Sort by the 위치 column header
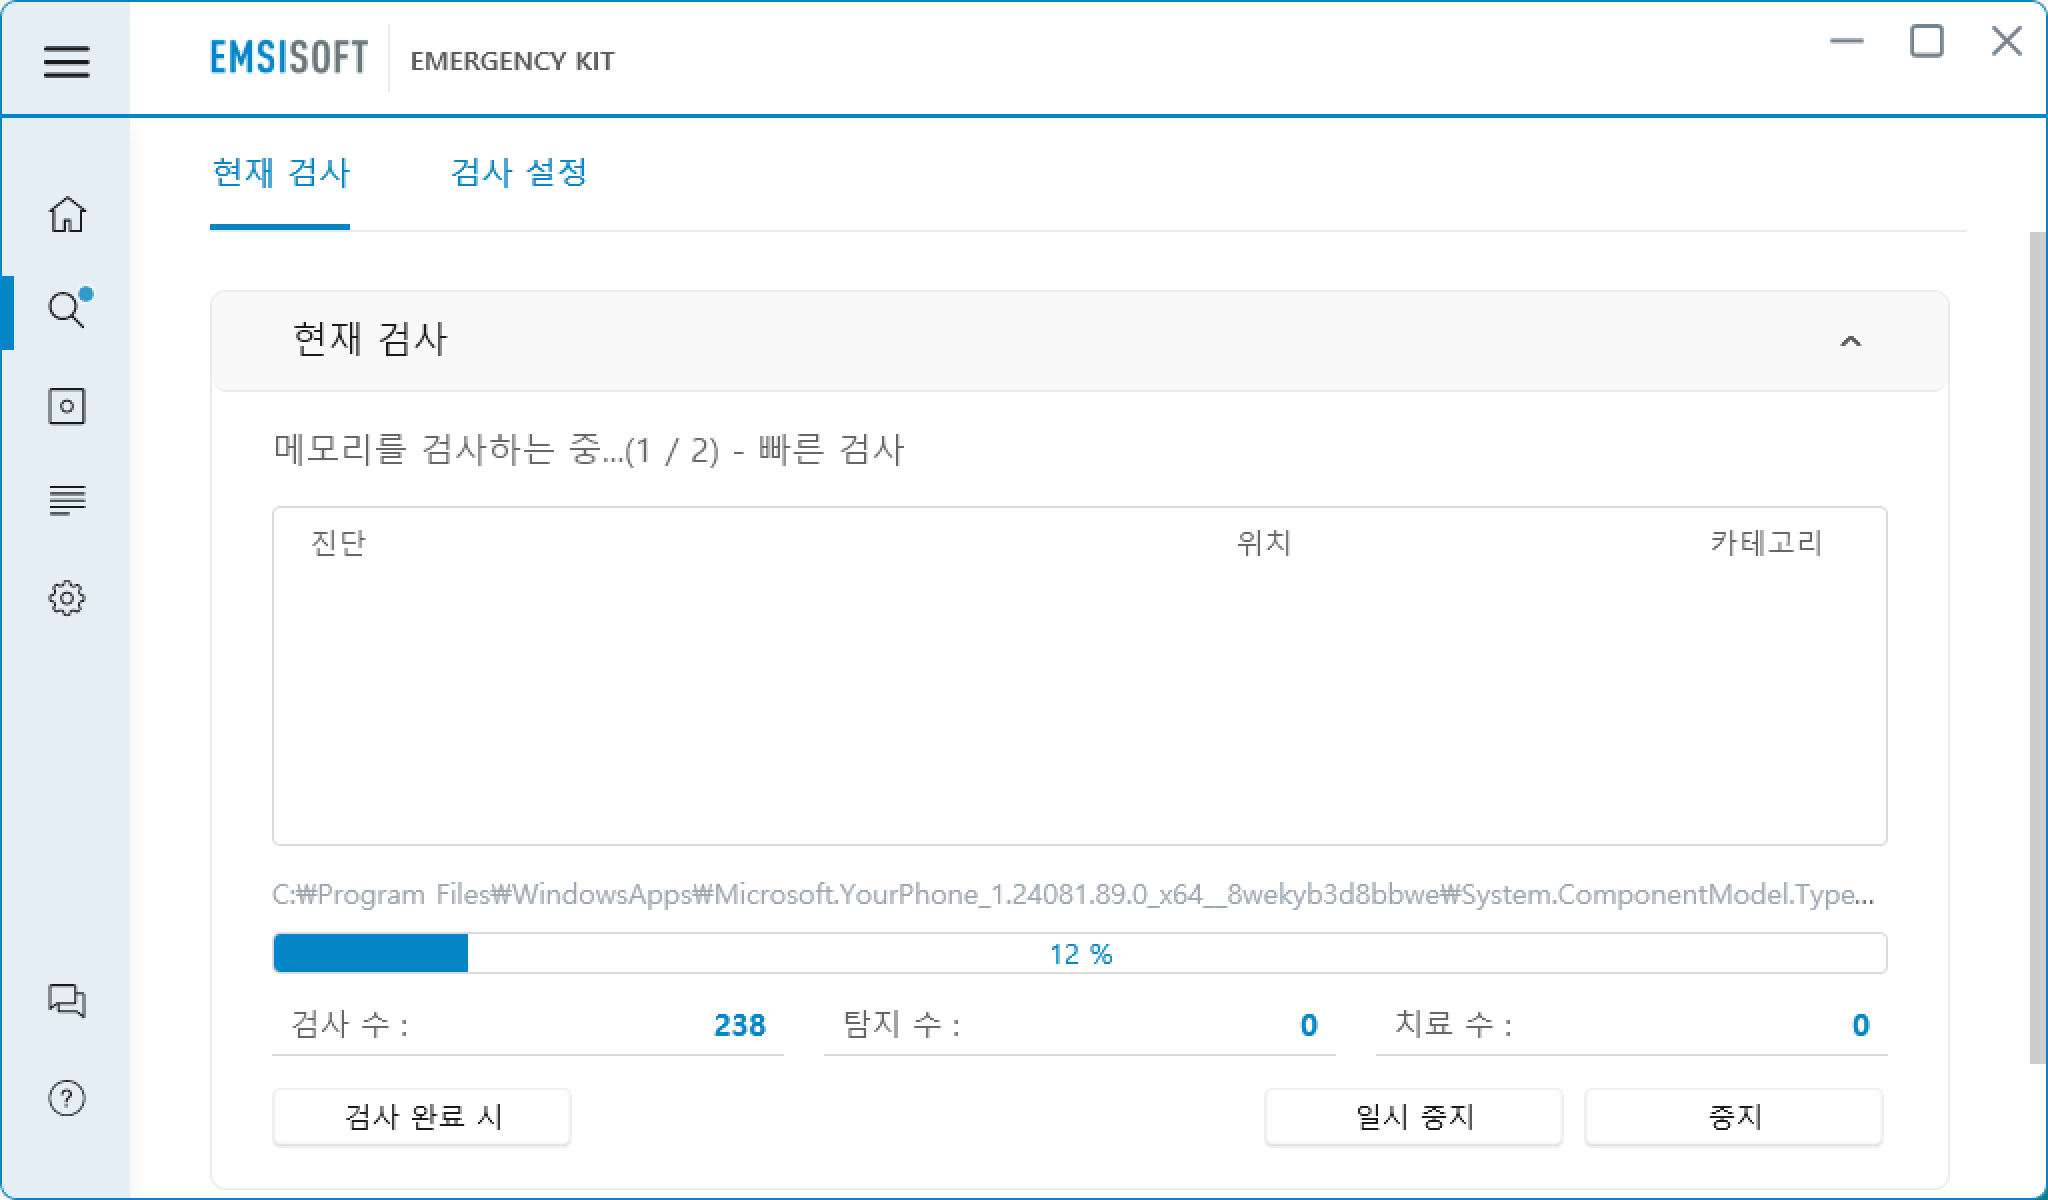 click(1264, 543)
